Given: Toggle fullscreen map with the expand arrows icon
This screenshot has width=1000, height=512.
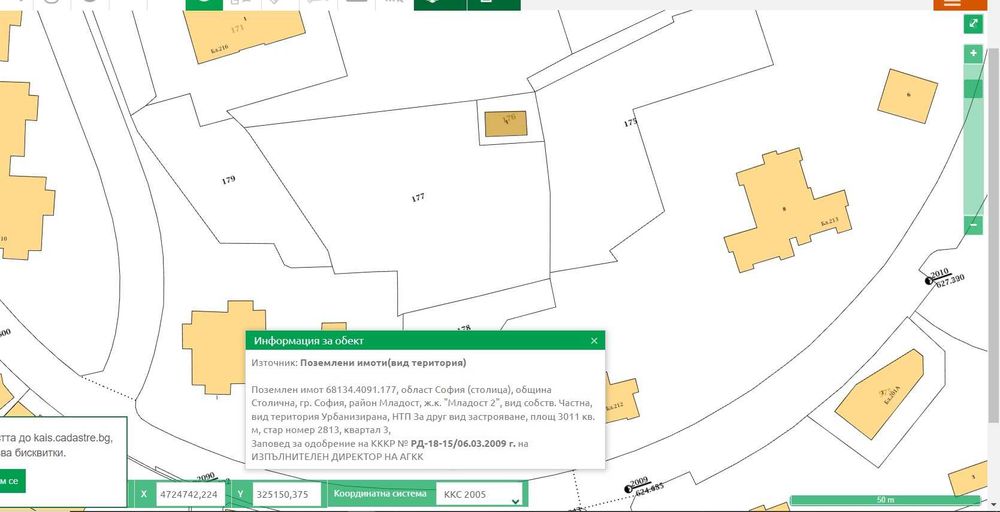Looking at the screenshot, I should click(x=973, y=23).
